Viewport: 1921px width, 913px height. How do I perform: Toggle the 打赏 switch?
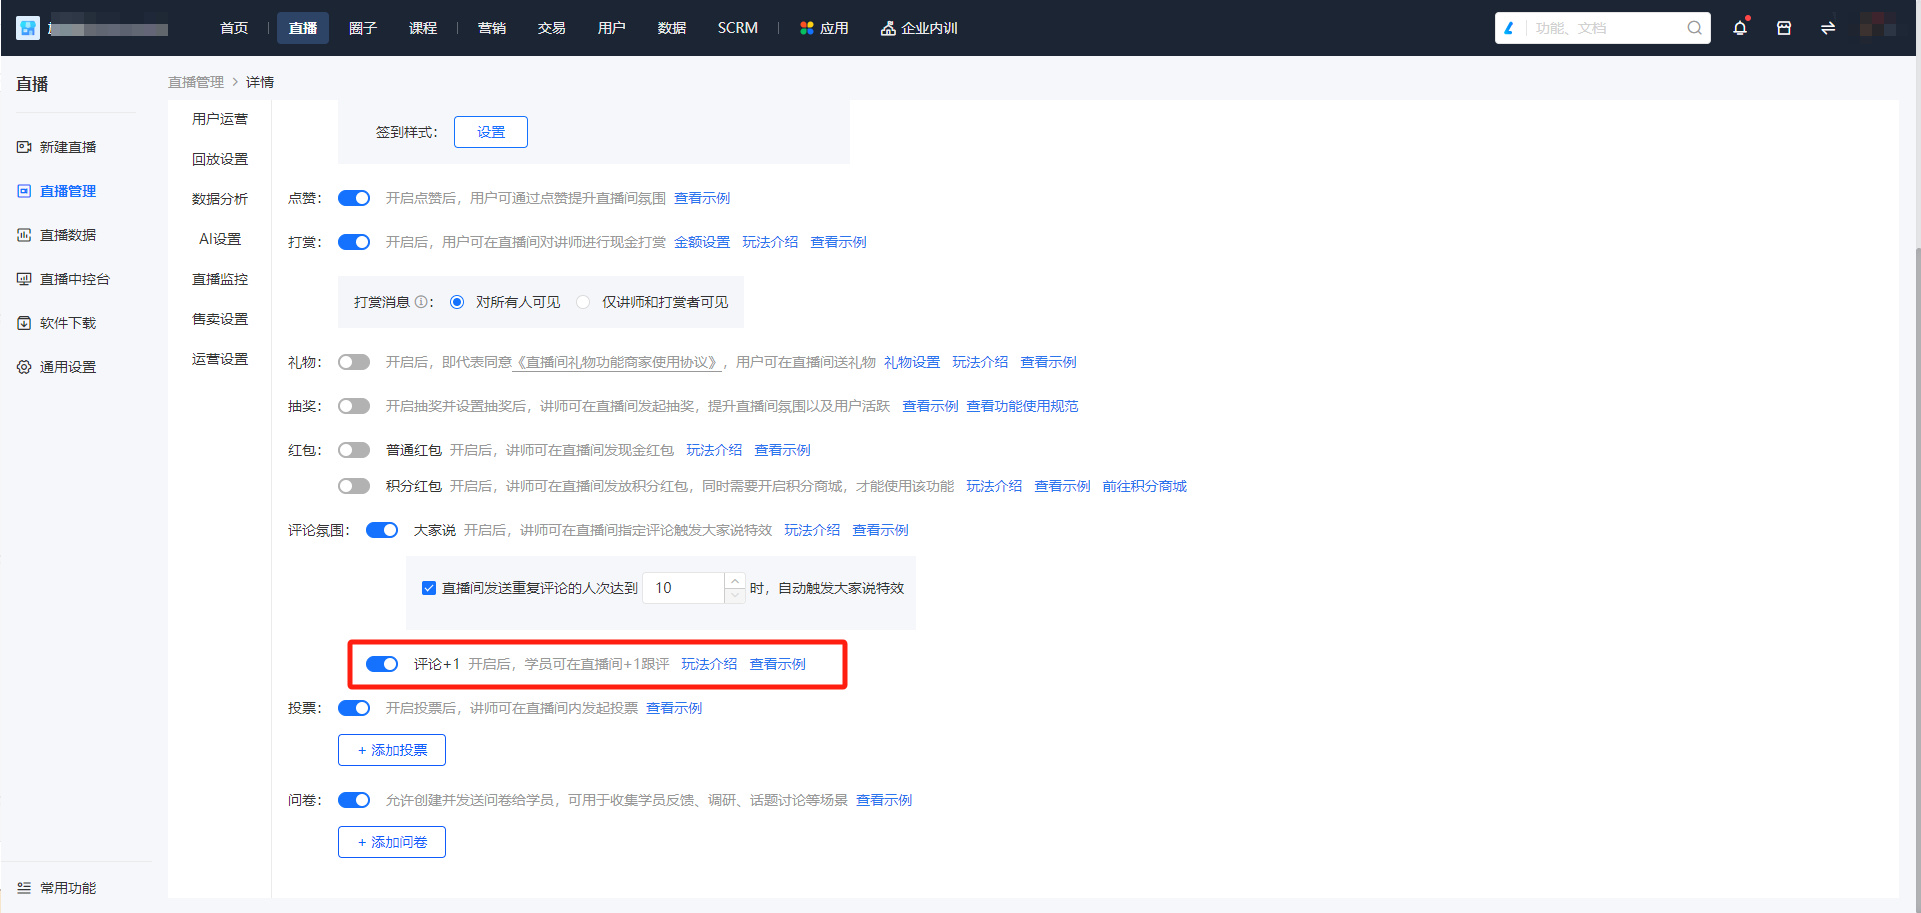pyautogui.click(x=354, y=242)
